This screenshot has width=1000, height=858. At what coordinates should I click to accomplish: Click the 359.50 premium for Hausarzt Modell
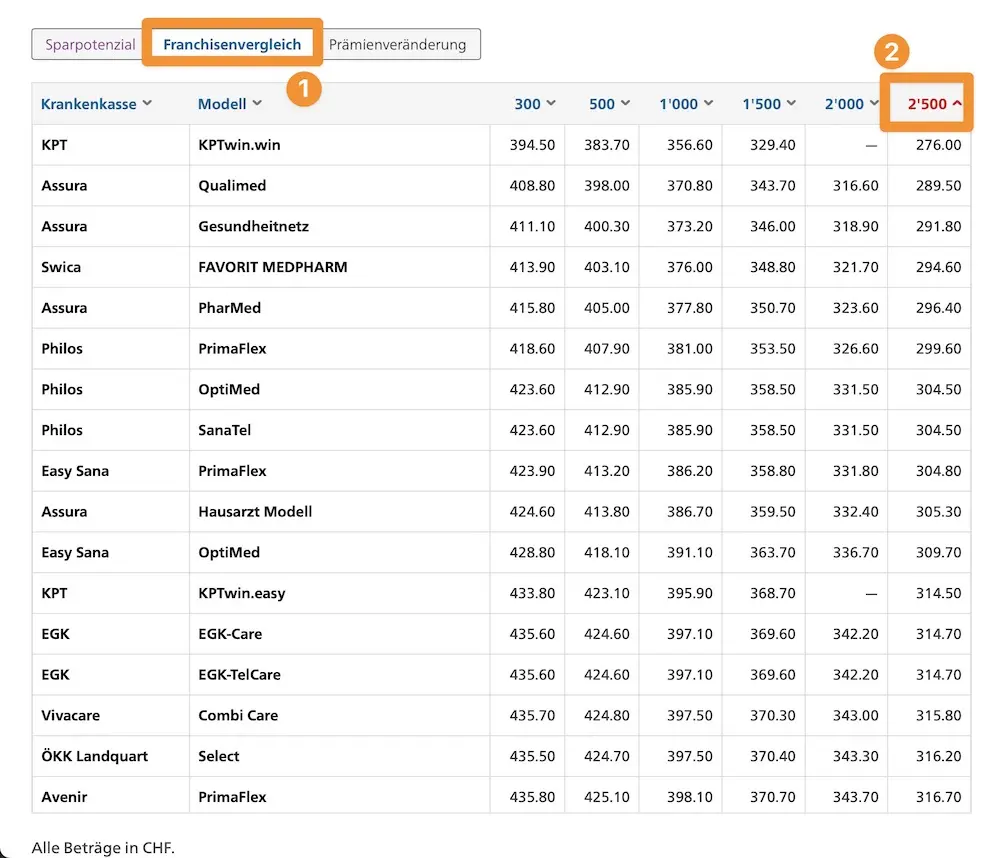772,512
